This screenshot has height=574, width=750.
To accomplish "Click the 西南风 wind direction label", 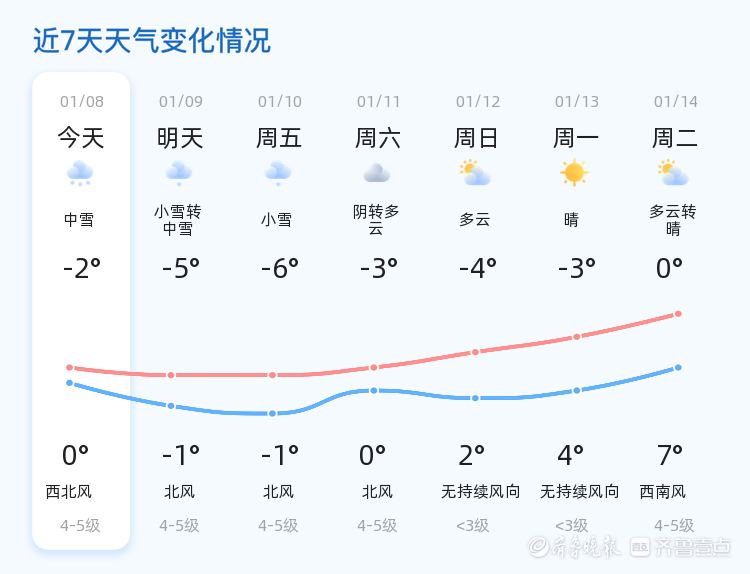I will click(662, 491).
